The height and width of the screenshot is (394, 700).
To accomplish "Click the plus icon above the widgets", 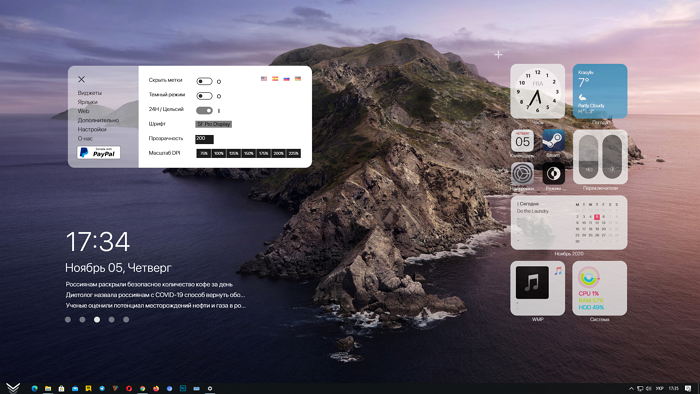I will (x=498, y=54).
